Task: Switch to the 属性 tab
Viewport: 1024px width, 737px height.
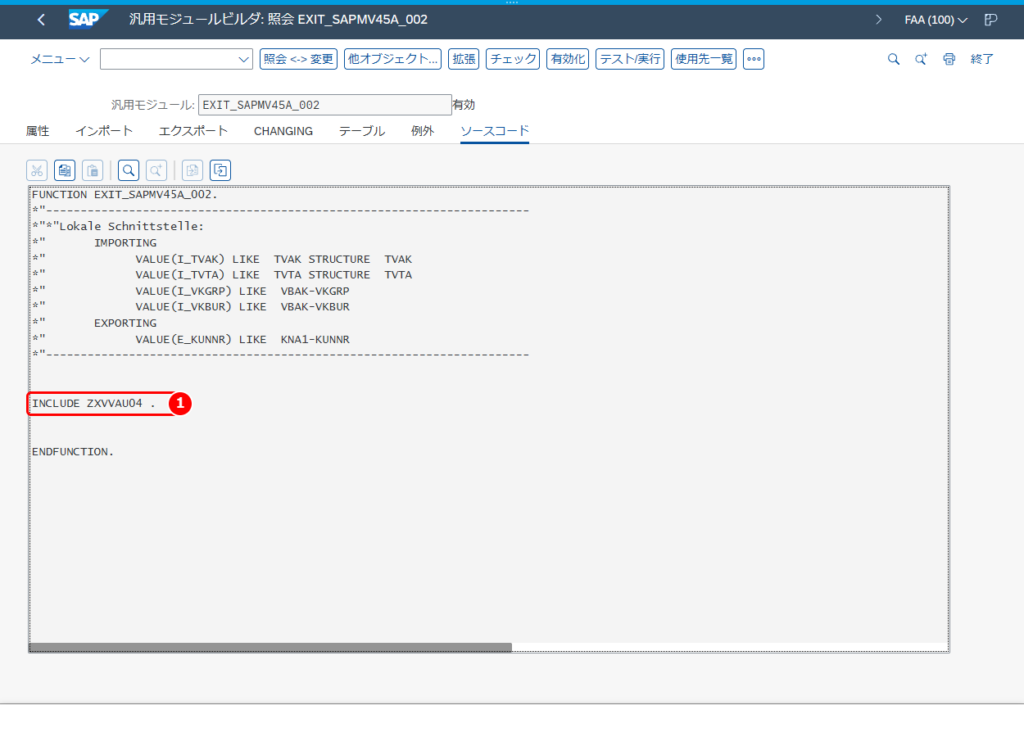Action: [x=37, y=131]
